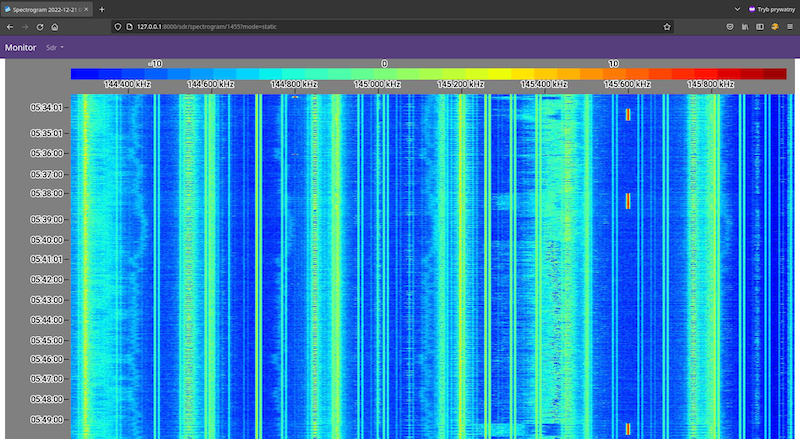Viewport: 800px width, 439px height.
Task: Focus the address bar URL field
Action: [392, 27]
